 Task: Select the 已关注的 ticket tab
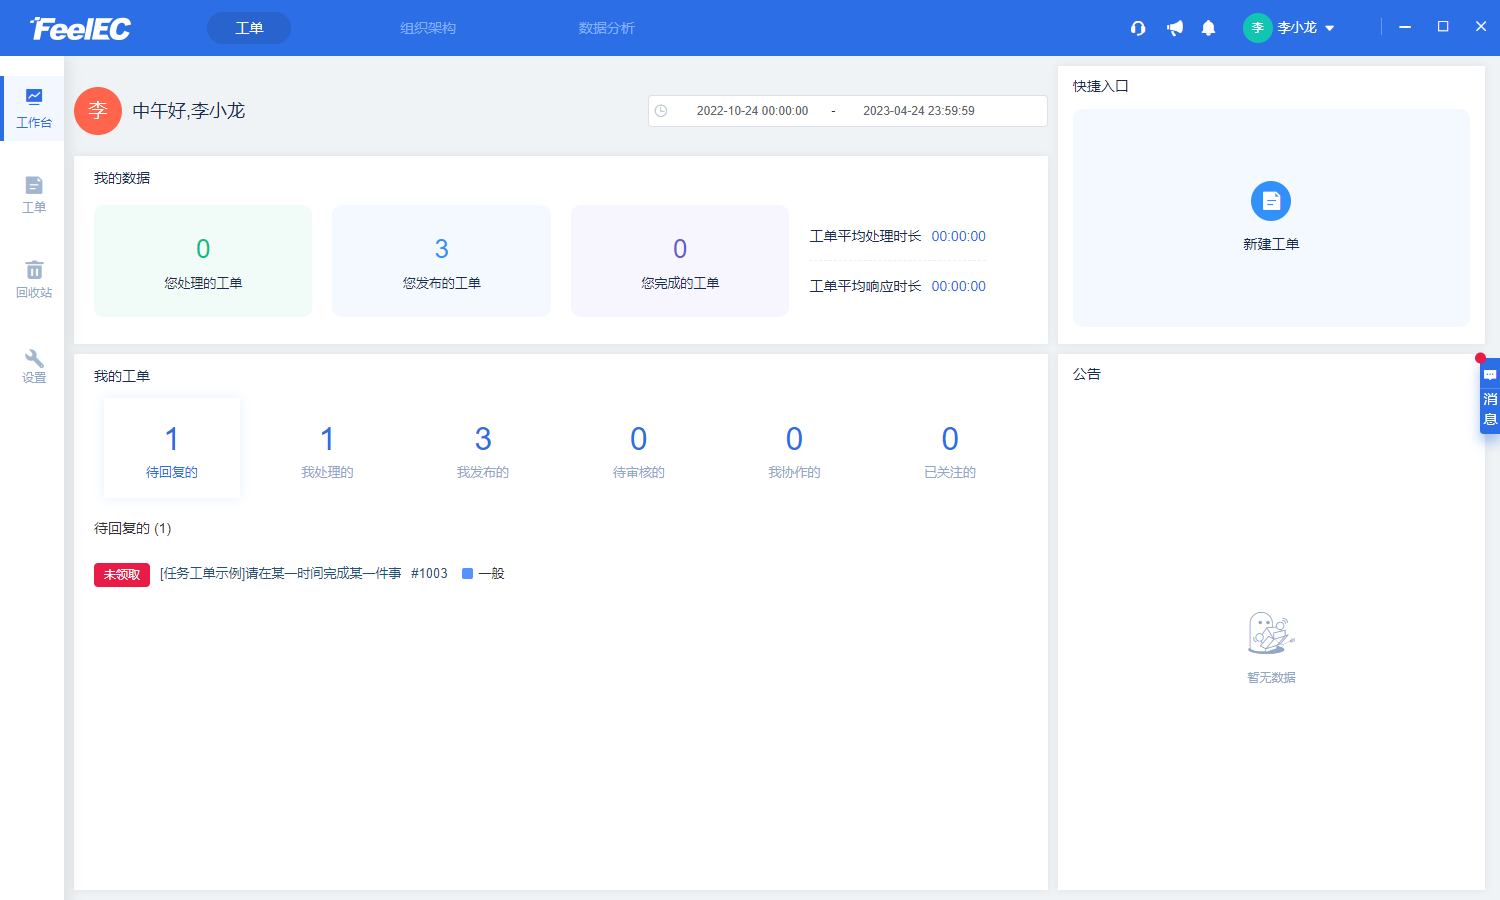click(x=950, y=448)
